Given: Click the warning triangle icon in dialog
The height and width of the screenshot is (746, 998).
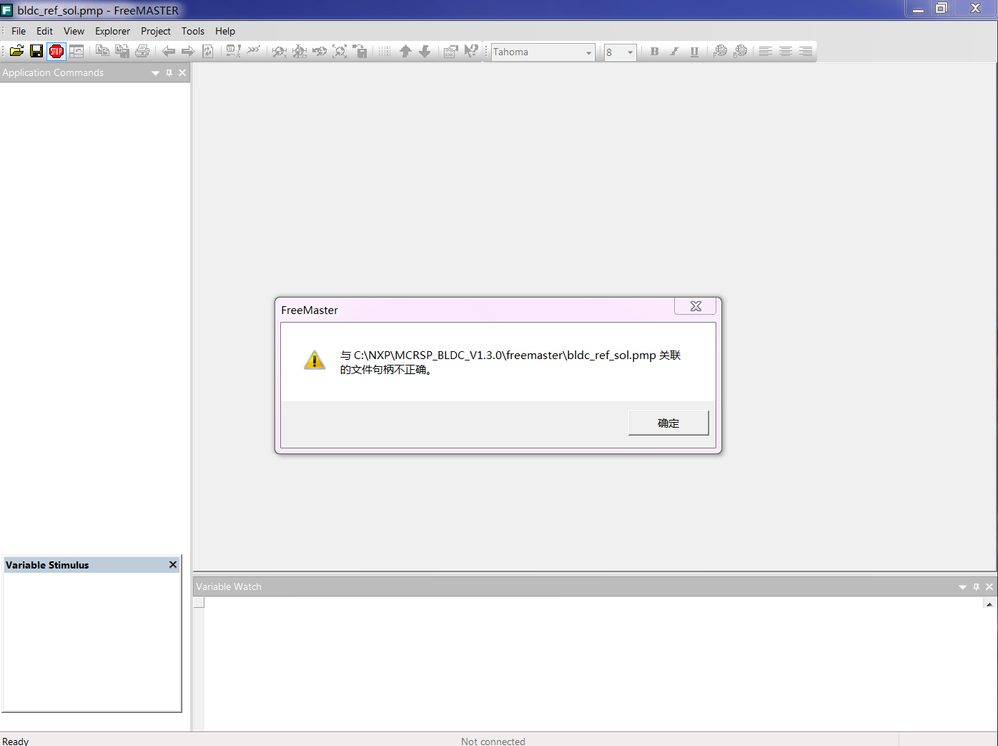Looking at the screenshot, I should 314,360.
